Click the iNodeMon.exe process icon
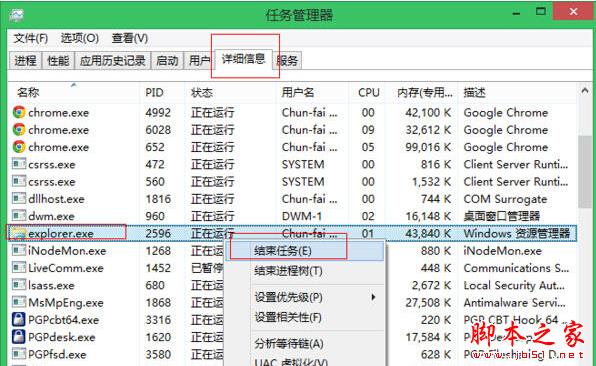Viewport: 596px width, 366px height. (19, 250)
